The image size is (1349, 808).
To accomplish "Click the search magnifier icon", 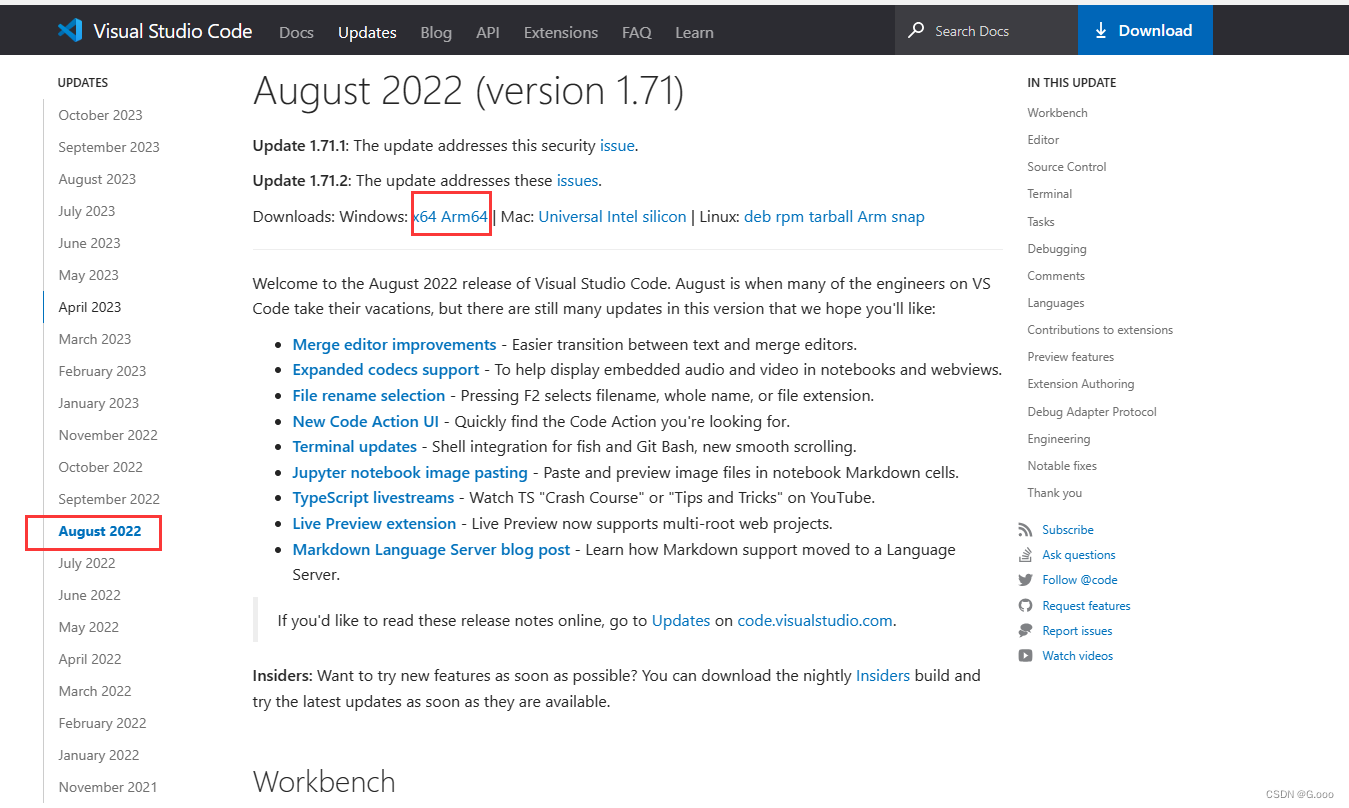I will [916, 30].
